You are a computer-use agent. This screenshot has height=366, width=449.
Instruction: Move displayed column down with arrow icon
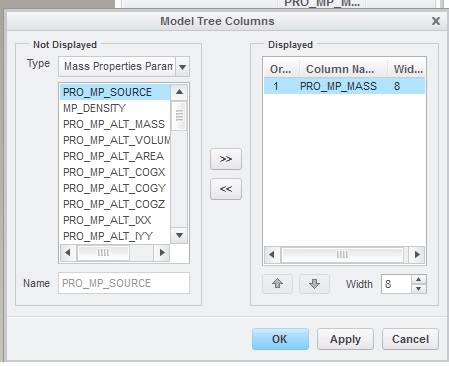coord(314,284)
